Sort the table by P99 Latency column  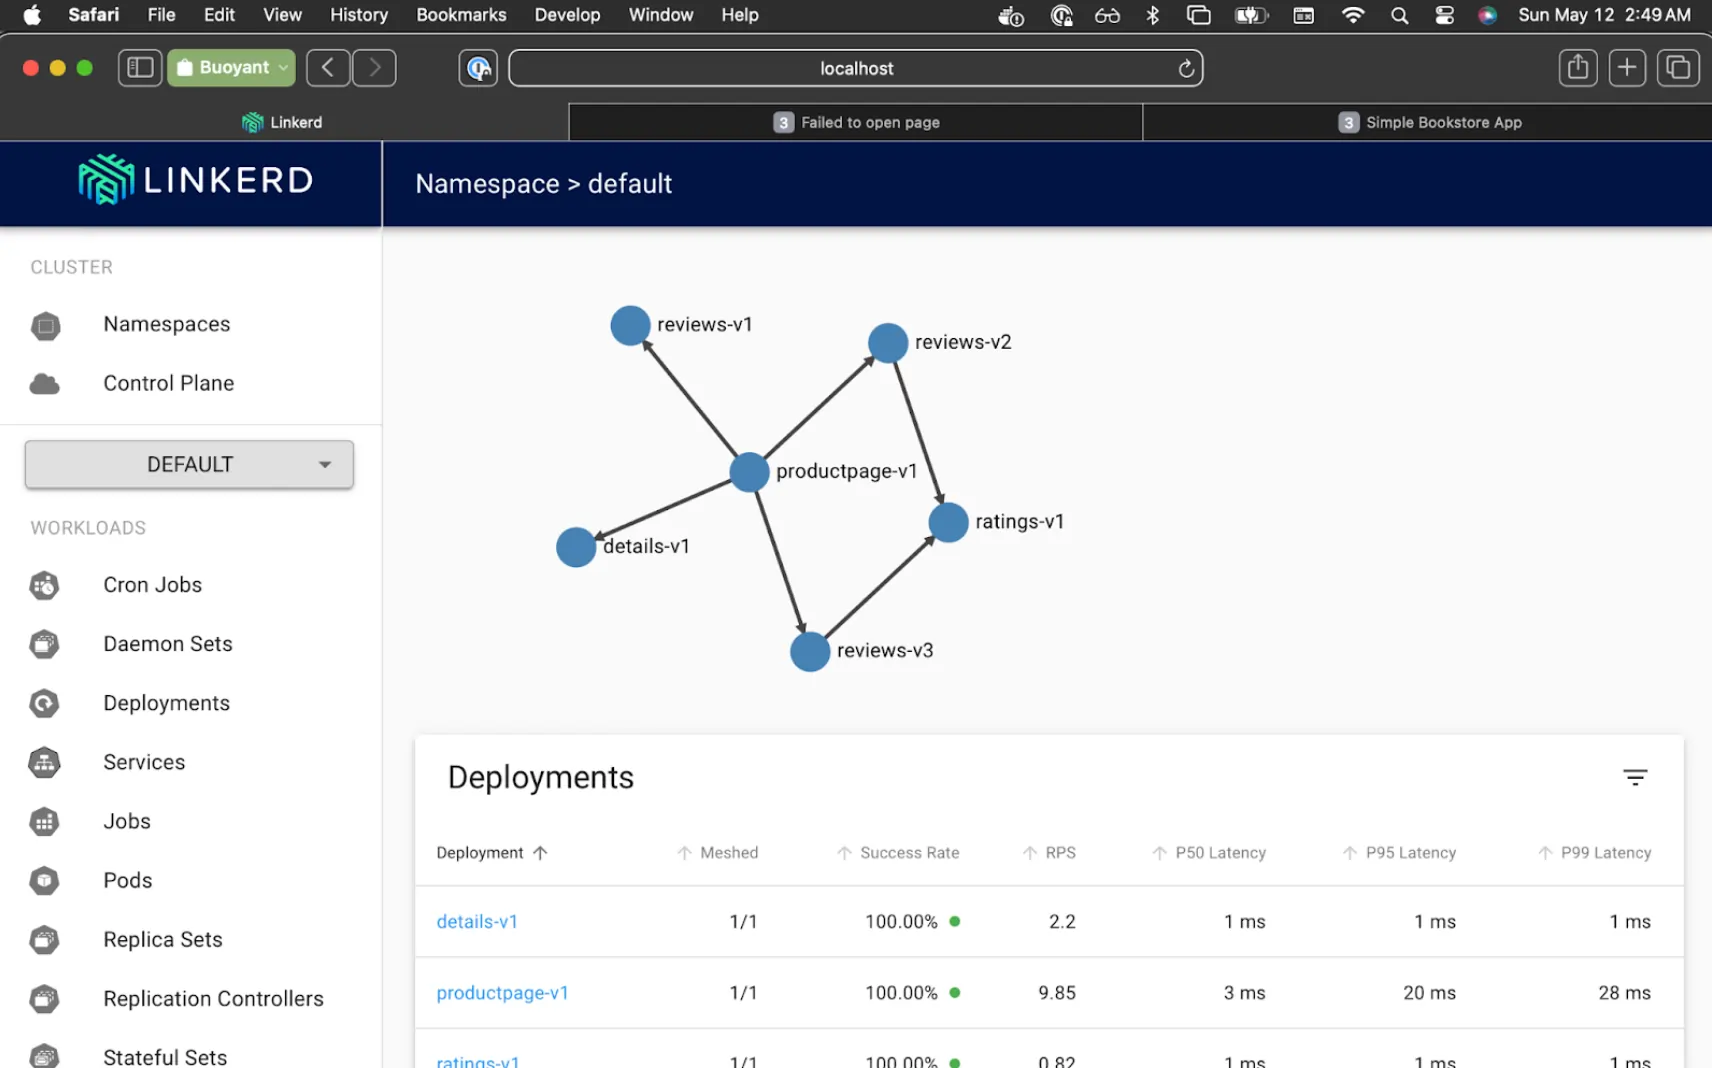(1594, 853)
